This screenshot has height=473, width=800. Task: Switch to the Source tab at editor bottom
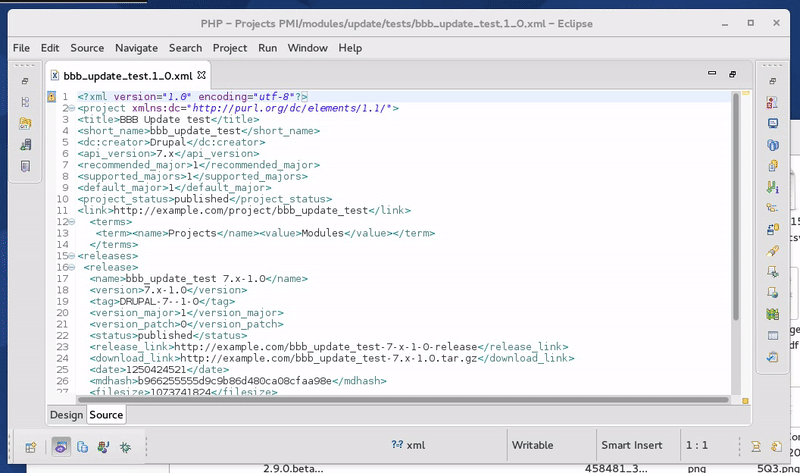[x=106, y=415]
